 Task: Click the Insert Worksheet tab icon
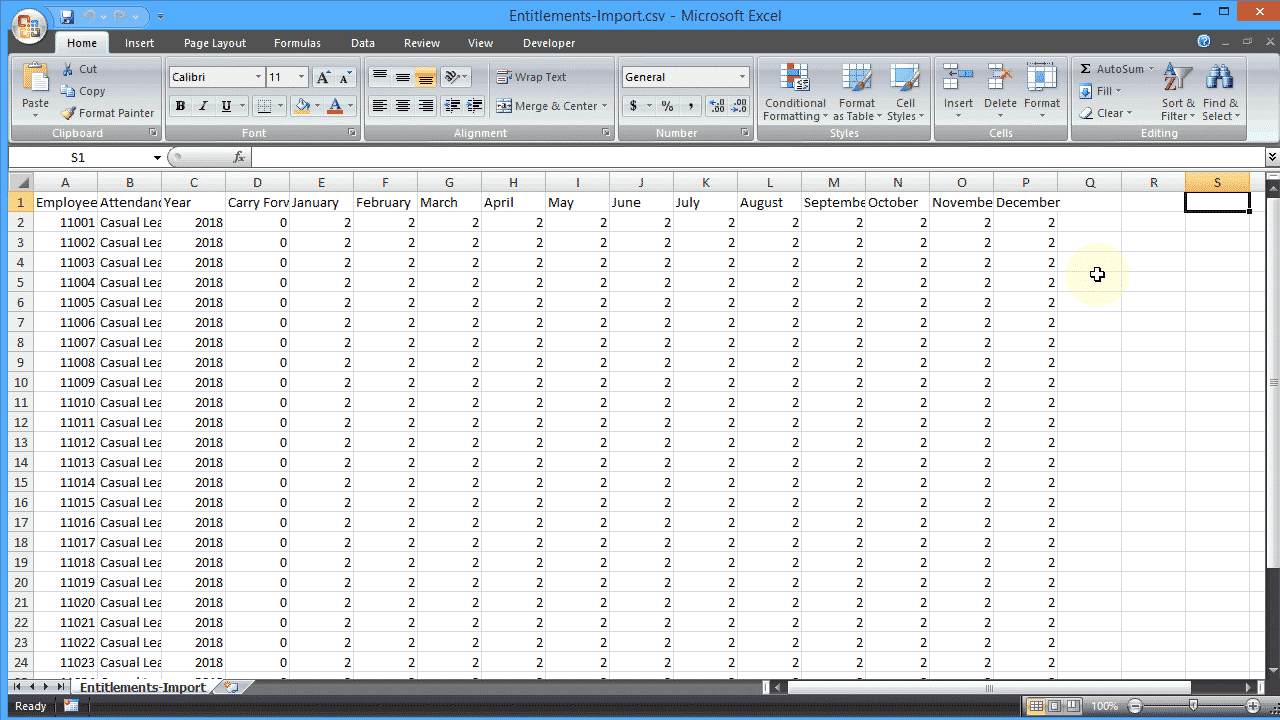[x=232, y=687]
